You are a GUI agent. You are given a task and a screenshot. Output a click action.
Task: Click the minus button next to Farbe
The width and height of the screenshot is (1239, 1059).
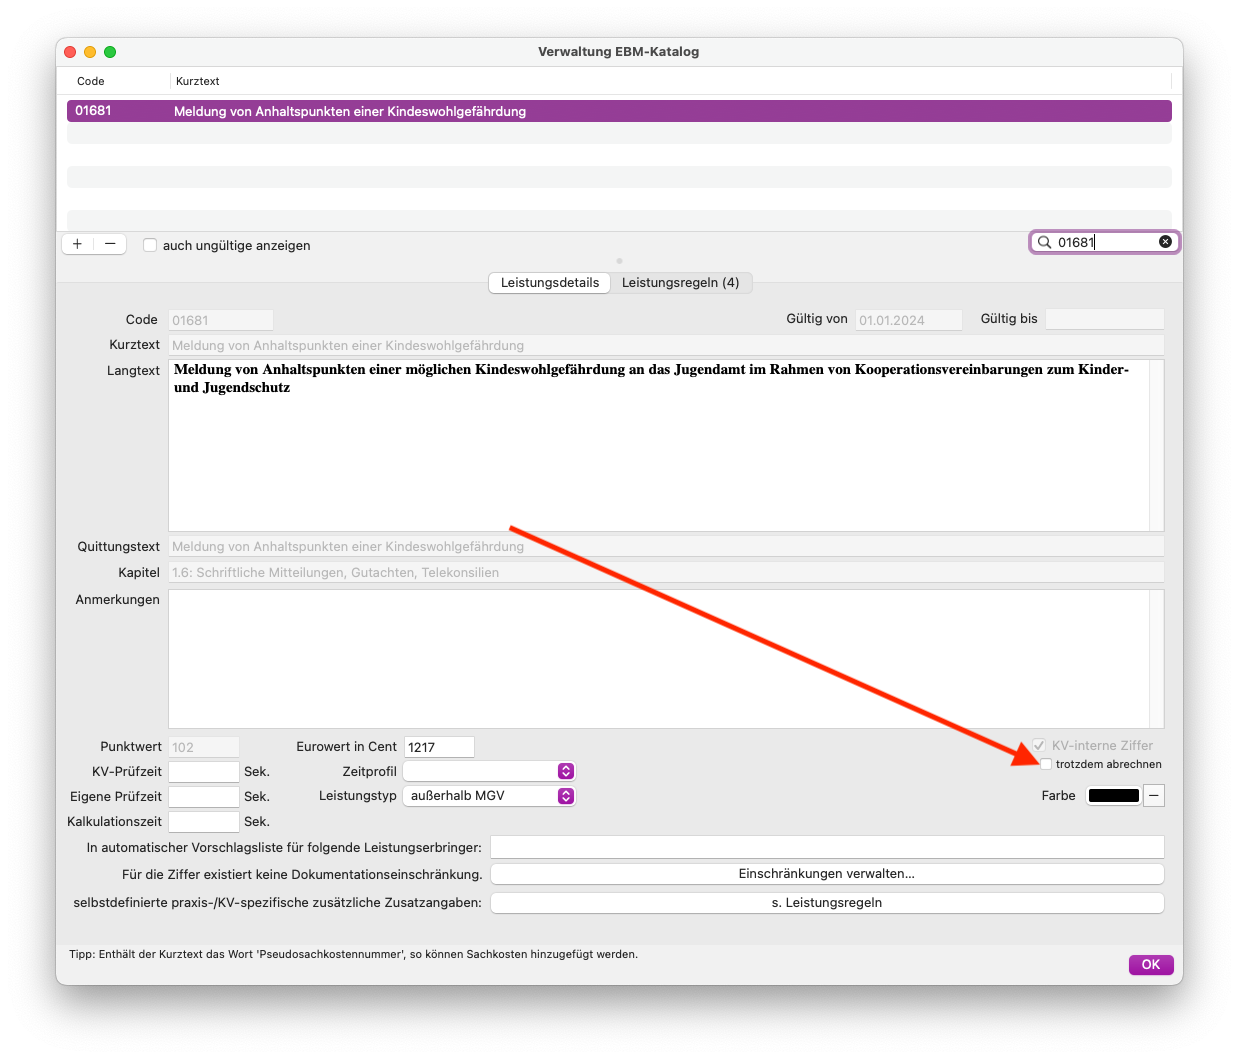coord(1154,795)
